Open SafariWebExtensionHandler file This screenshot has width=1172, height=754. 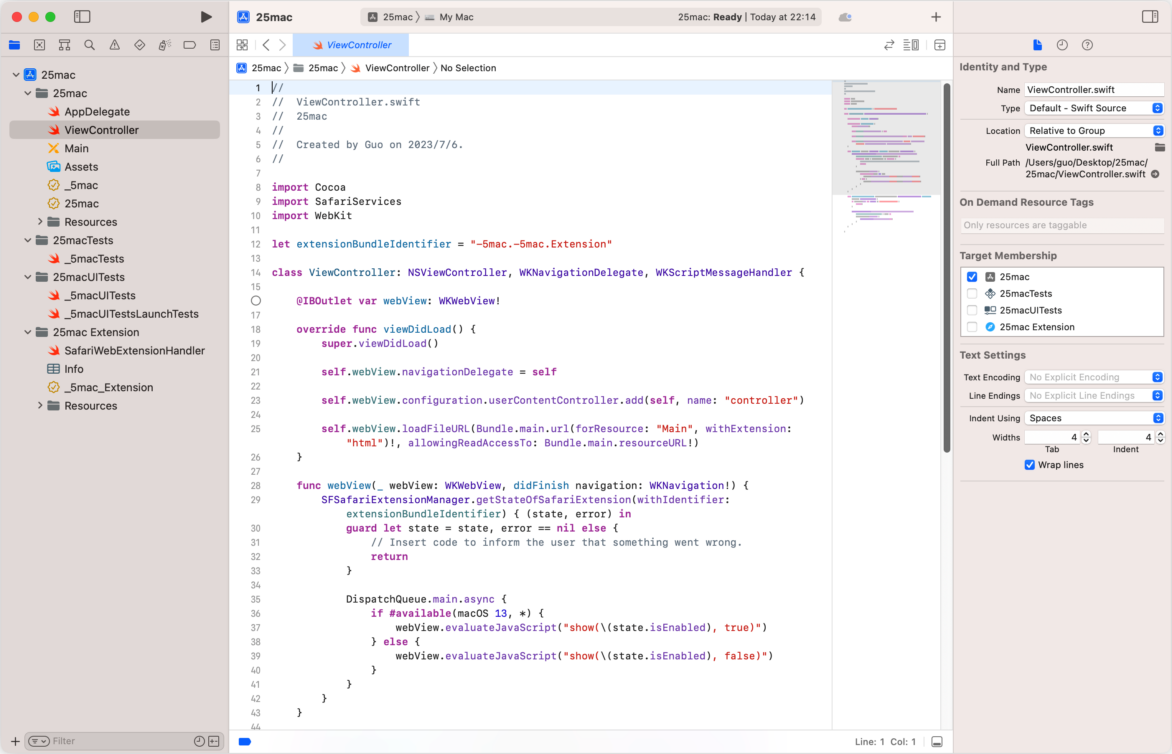tap(135, 350)
